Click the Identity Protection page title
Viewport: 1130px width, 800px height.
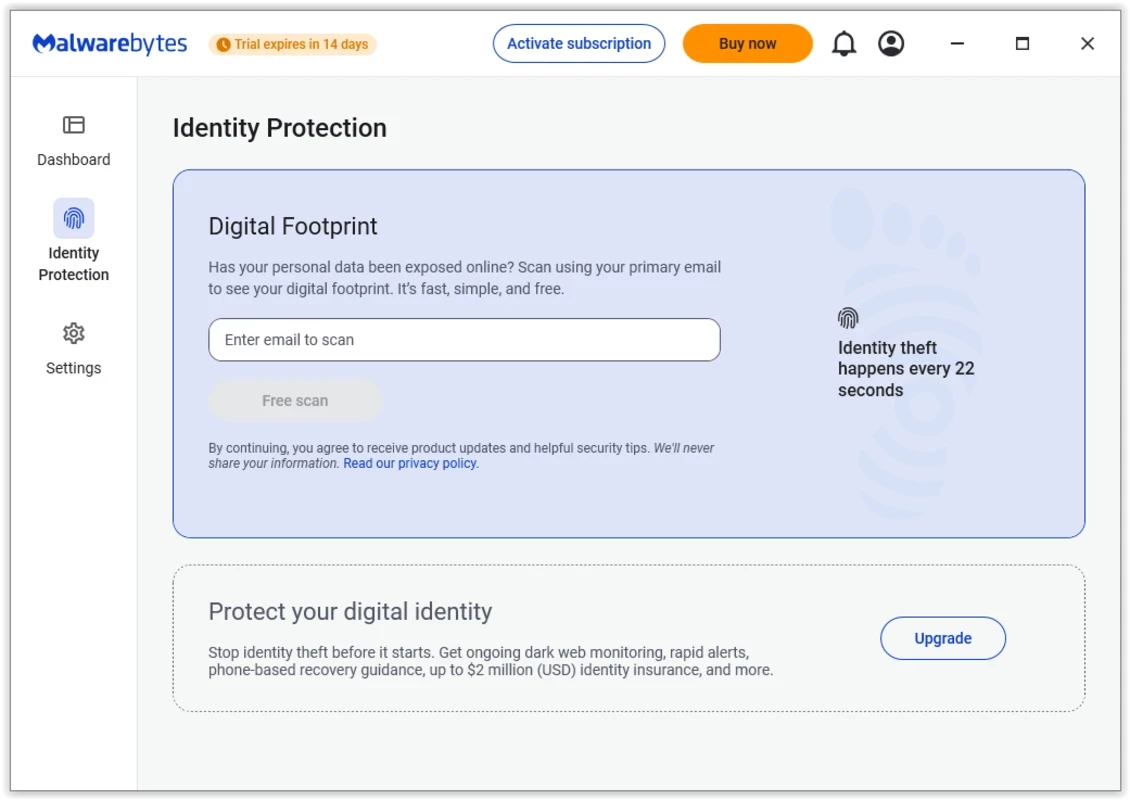pyautogui.click(x=280, y=128)
